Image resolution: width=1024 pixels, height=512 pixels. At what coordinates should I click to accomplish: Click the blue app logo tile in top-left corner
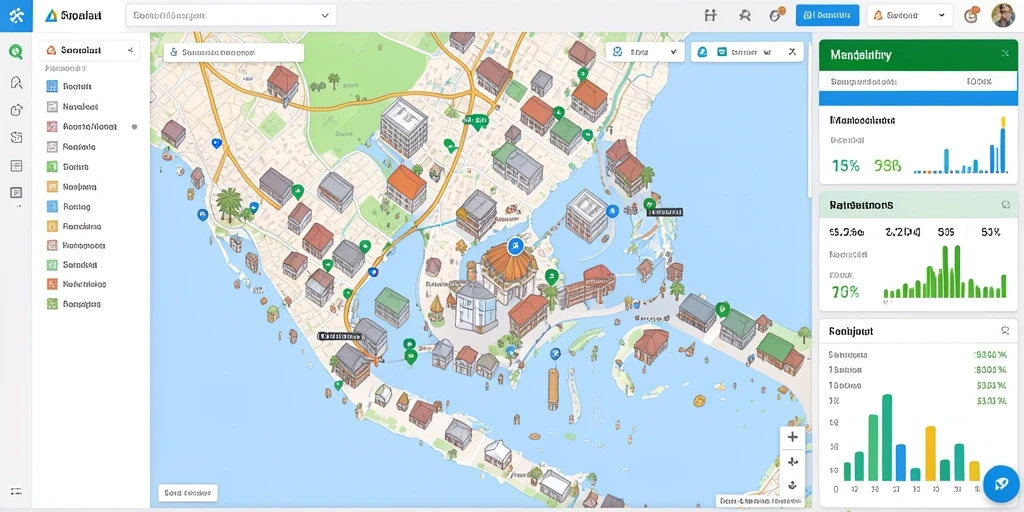pos(16,16)
